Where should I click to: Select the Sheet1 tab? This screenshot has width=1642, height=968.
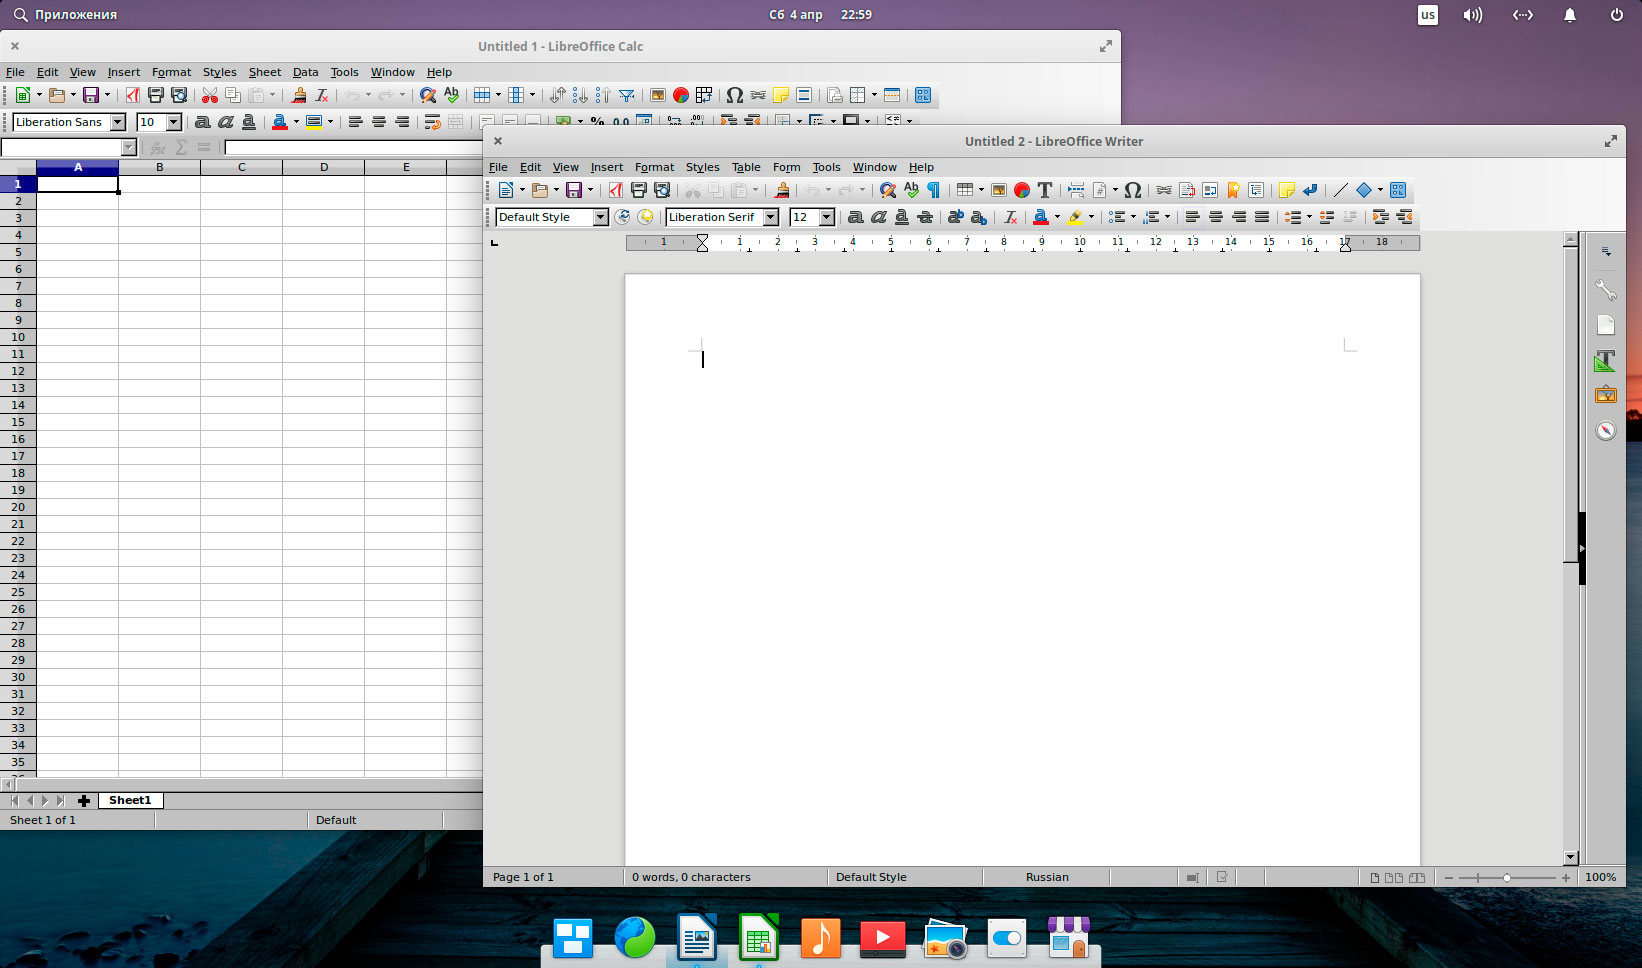click(x=130, y=800)
